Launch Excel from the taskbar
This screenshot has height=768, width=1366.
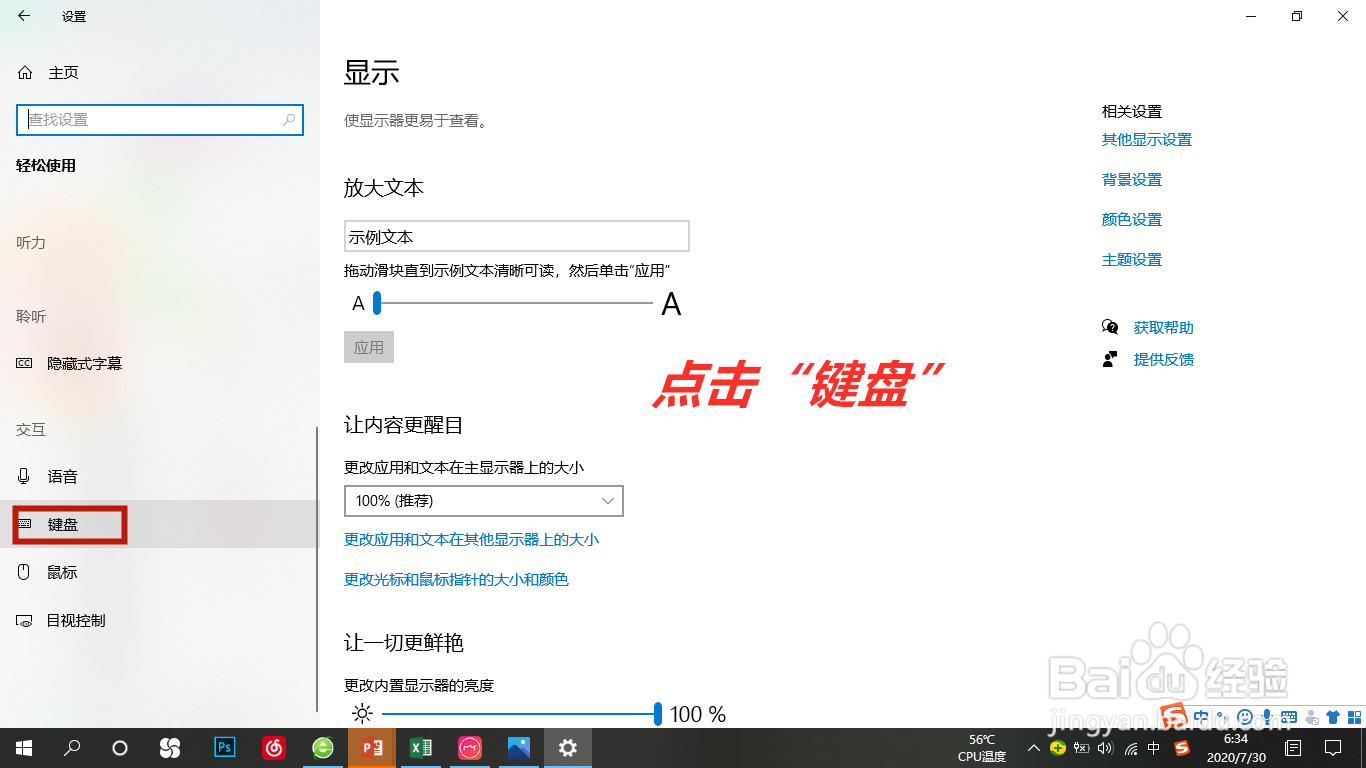[420, 747]
